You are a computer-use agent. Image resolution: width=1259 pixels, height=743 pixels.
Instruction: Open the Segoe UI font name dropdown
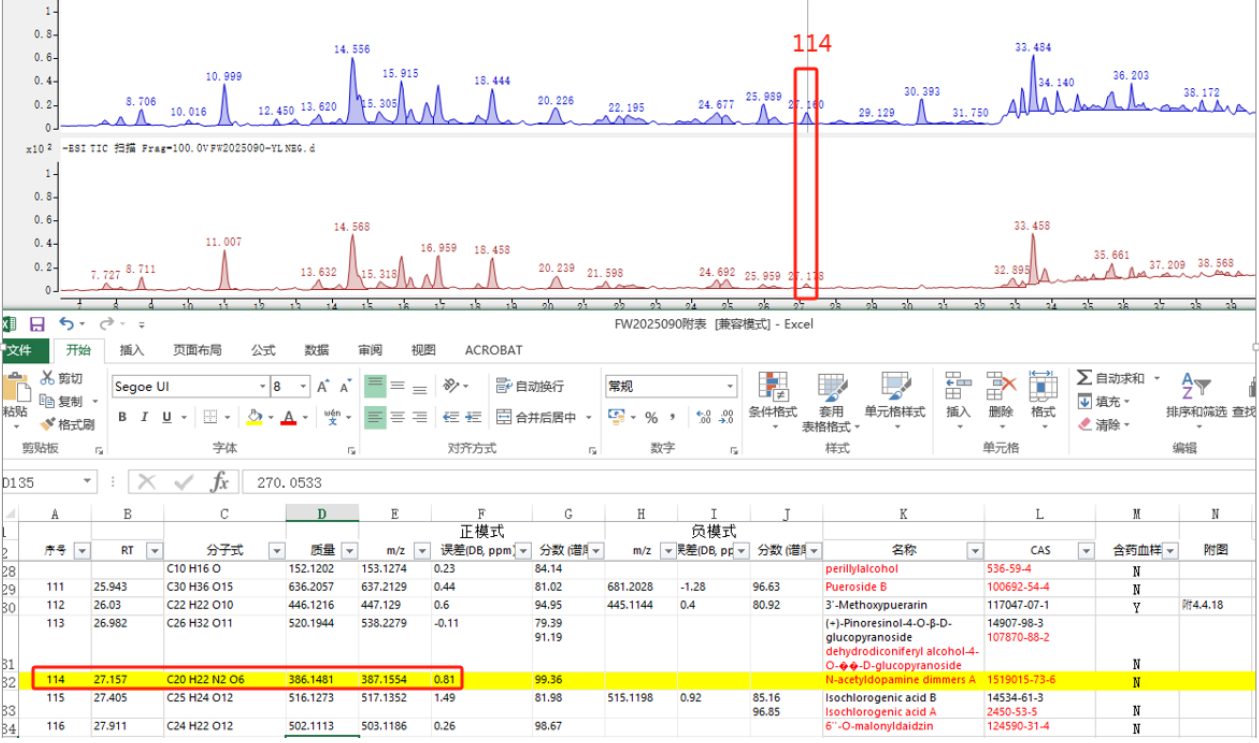click(263, 386)
